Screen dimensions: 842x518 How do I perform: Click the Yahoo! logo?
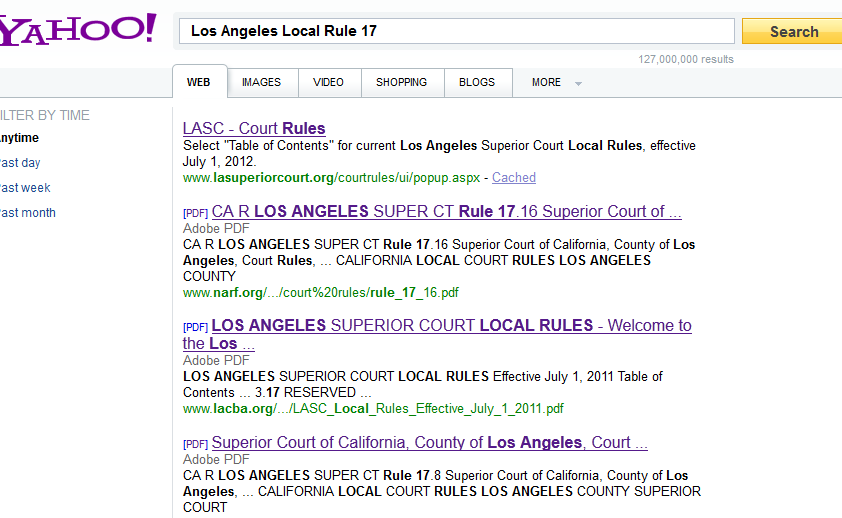click(78, 29)
